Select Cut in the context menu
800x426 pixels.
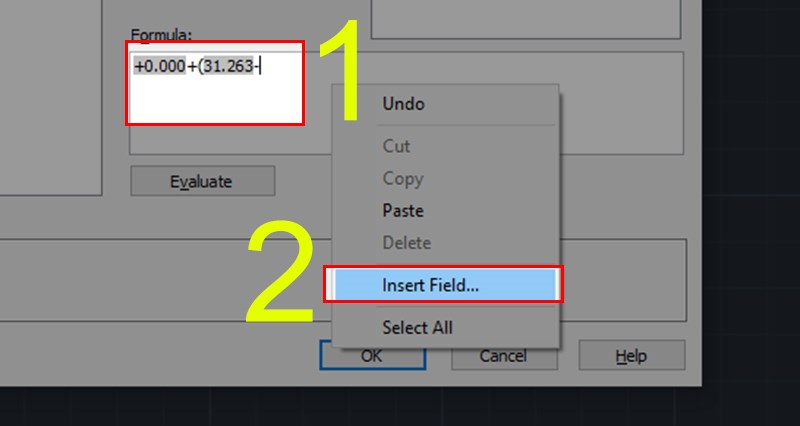pyautogui.click(x=396, y=146)
